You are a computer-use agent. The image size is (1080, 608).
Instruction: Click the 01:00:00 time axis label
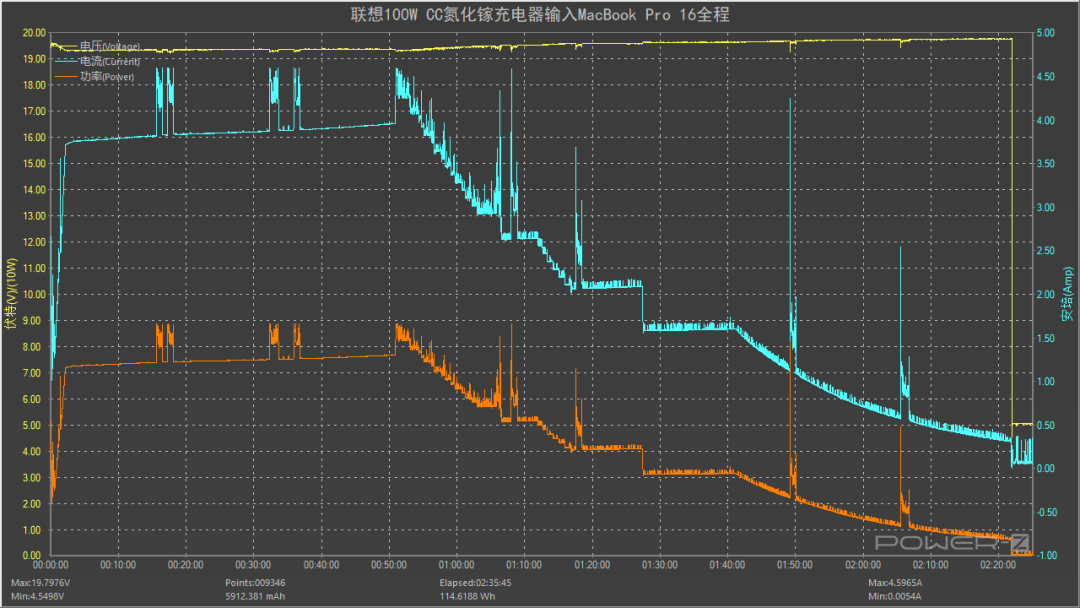pos(457,565)
